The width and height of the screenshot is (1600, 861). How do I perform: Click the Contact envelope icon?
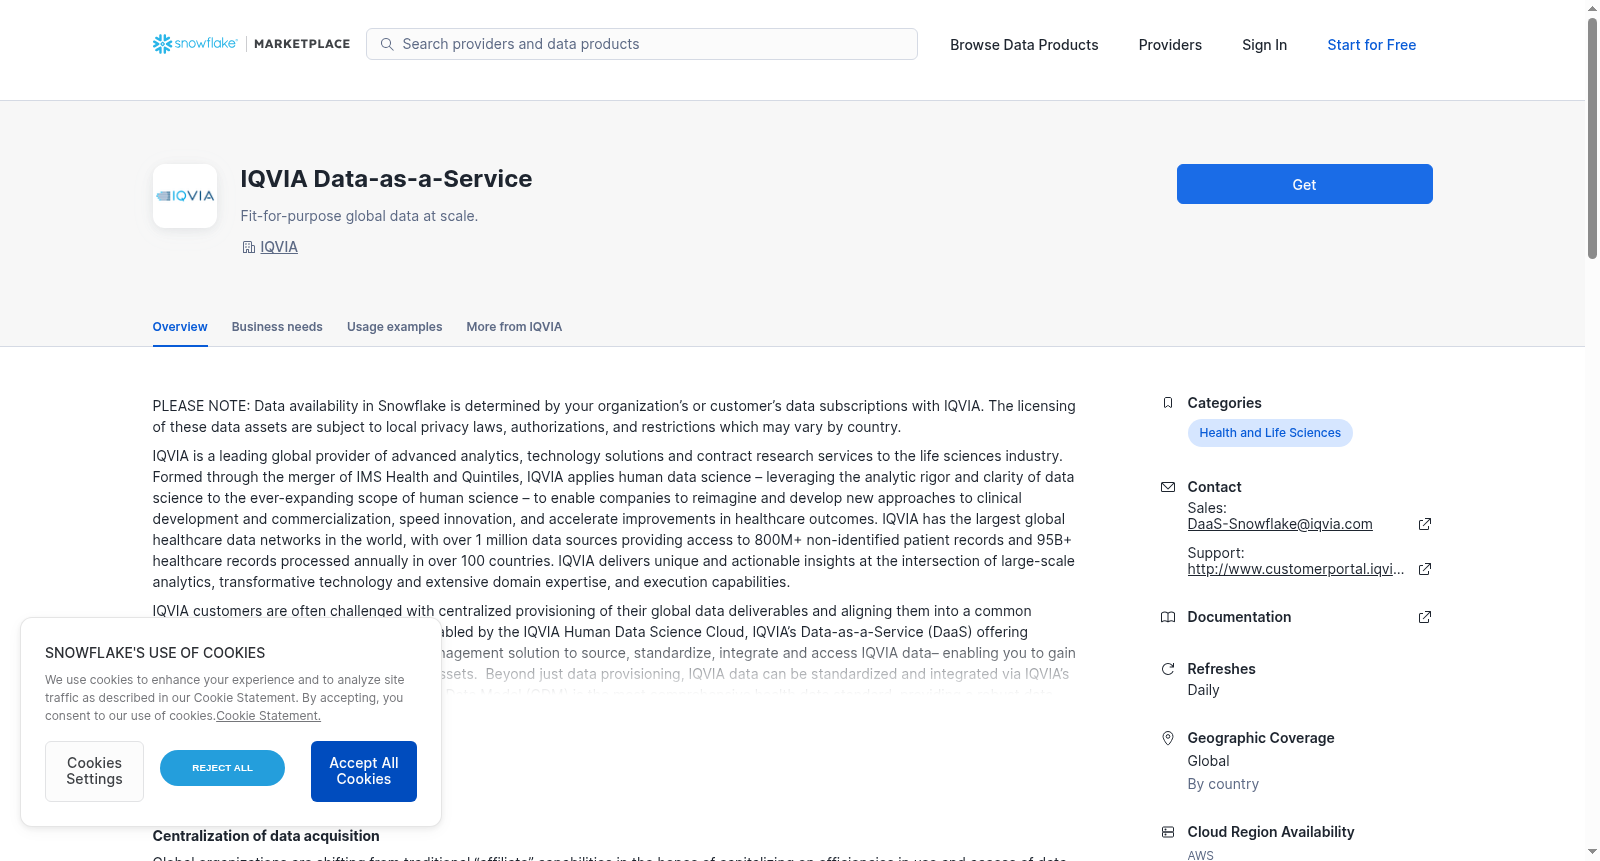coord(1167,487)
